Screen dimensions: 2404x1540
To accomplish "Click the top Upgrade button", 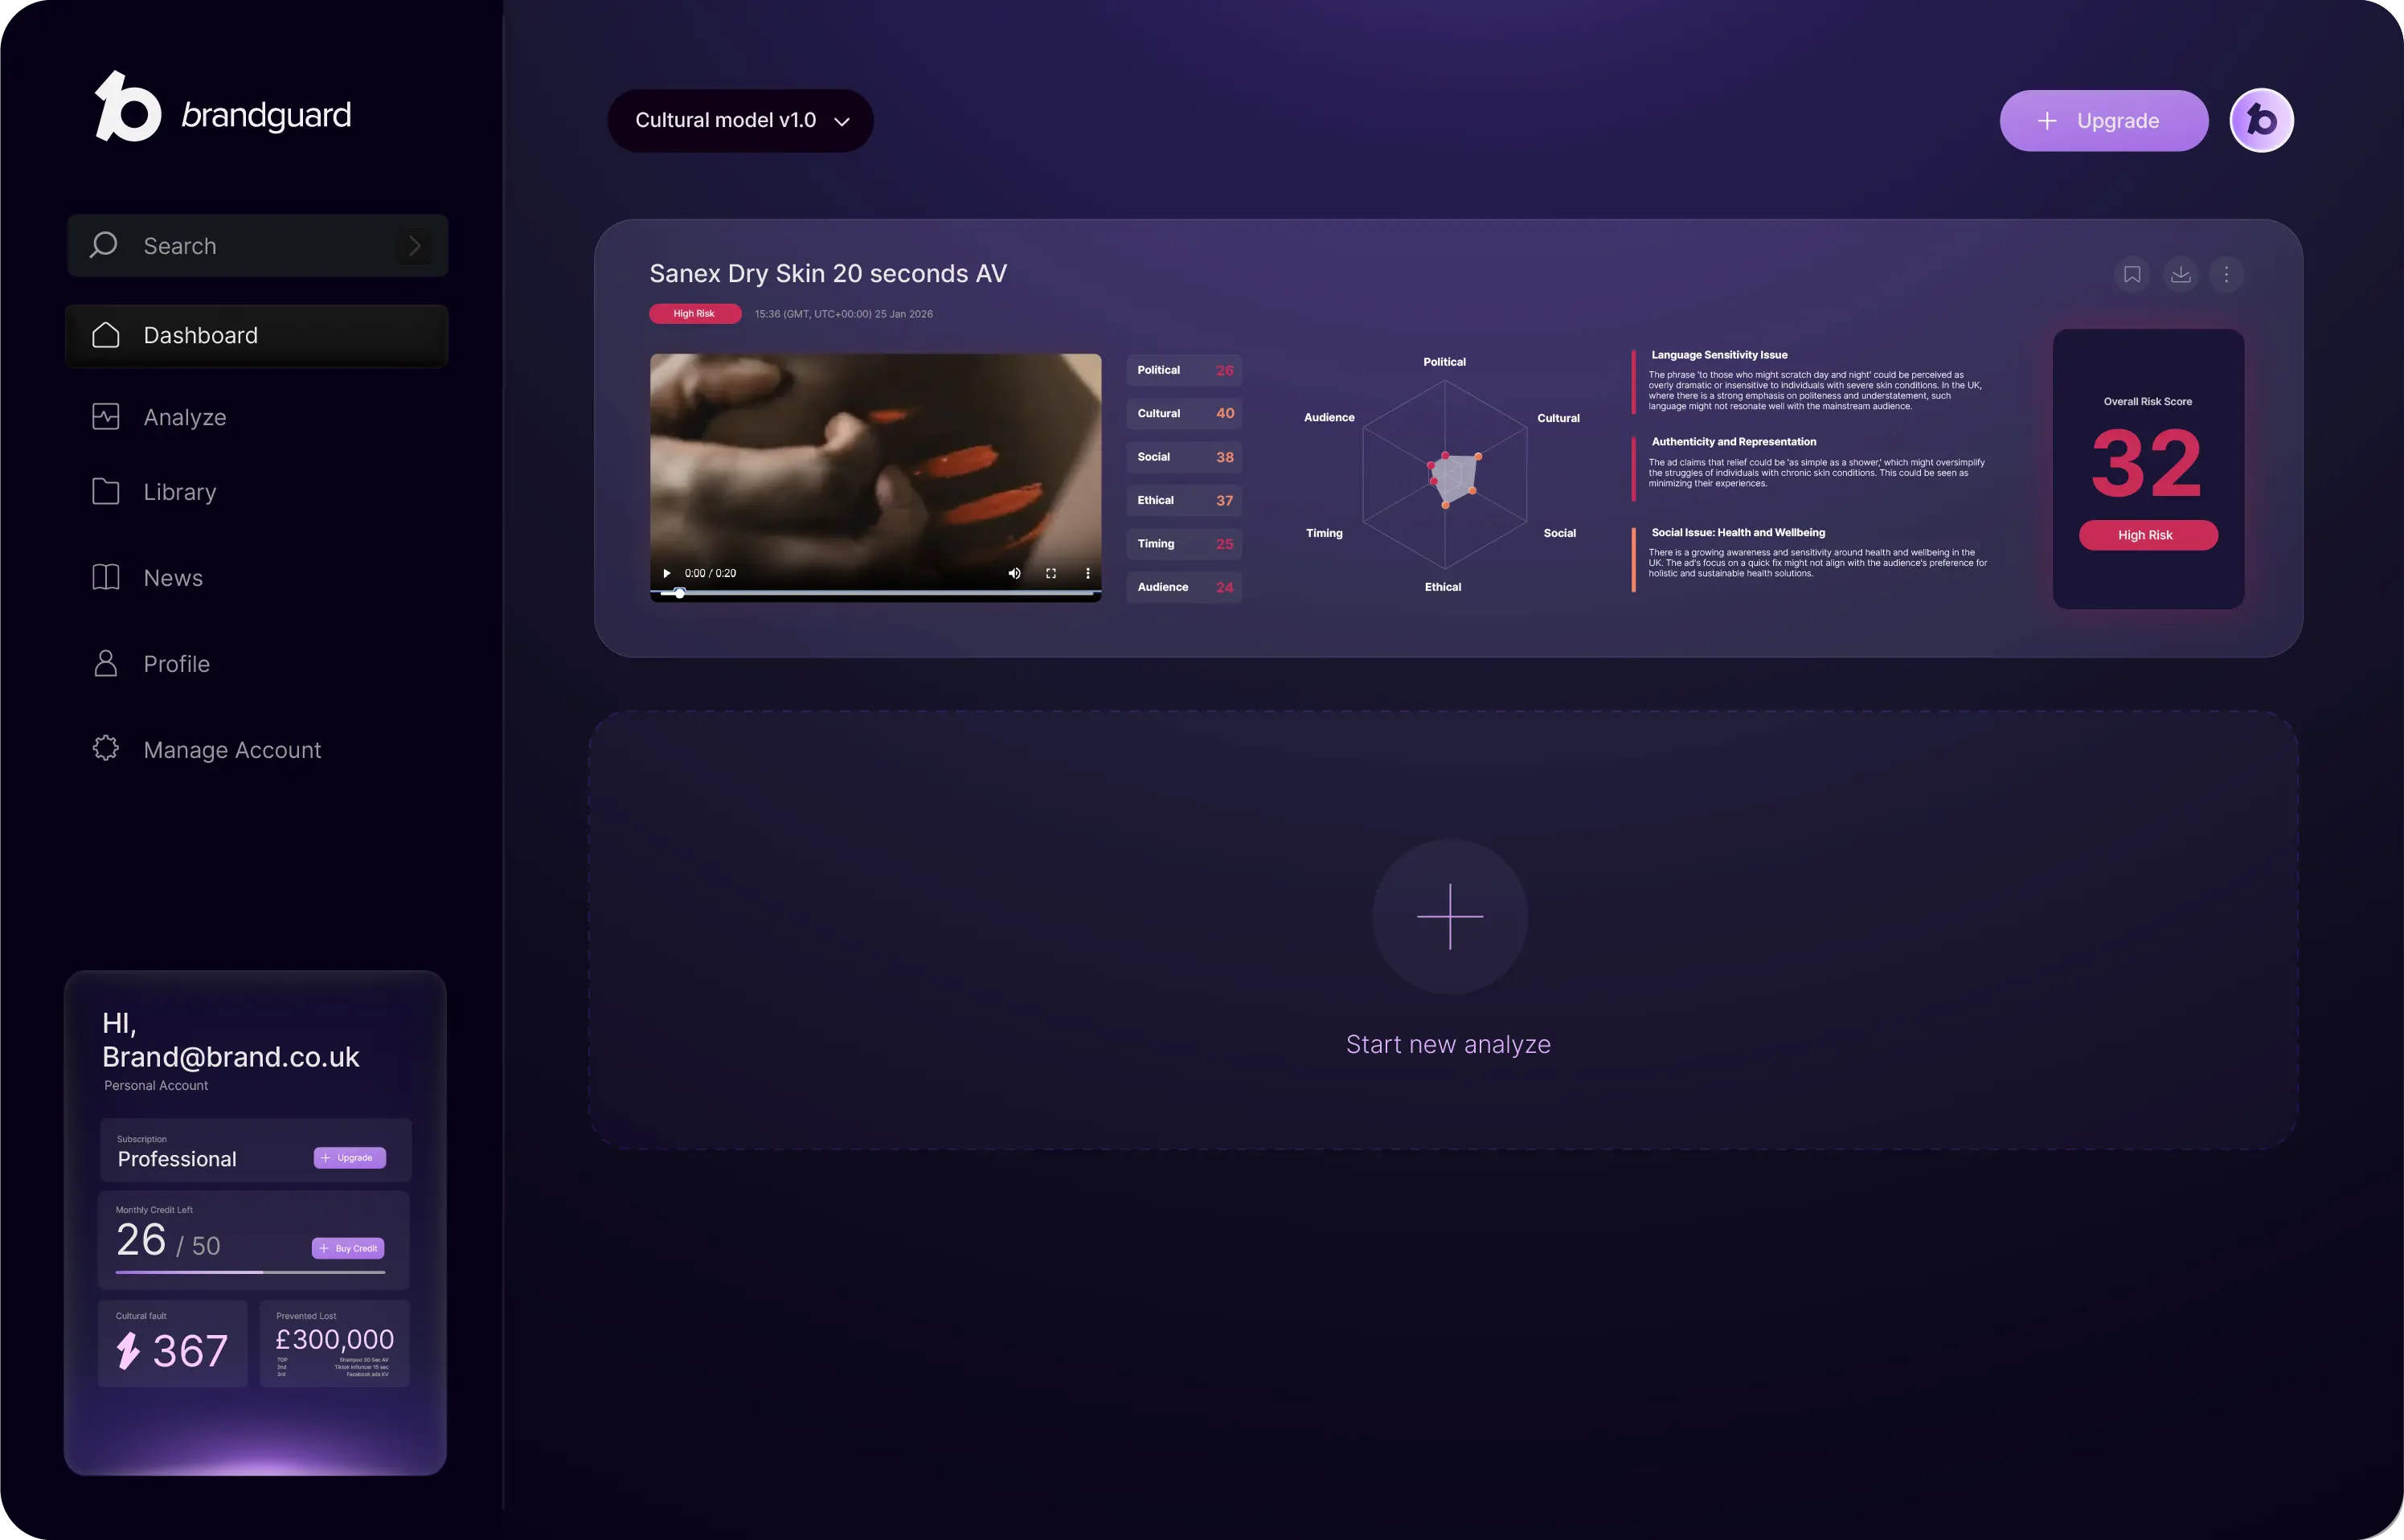I will [2103, 121].
